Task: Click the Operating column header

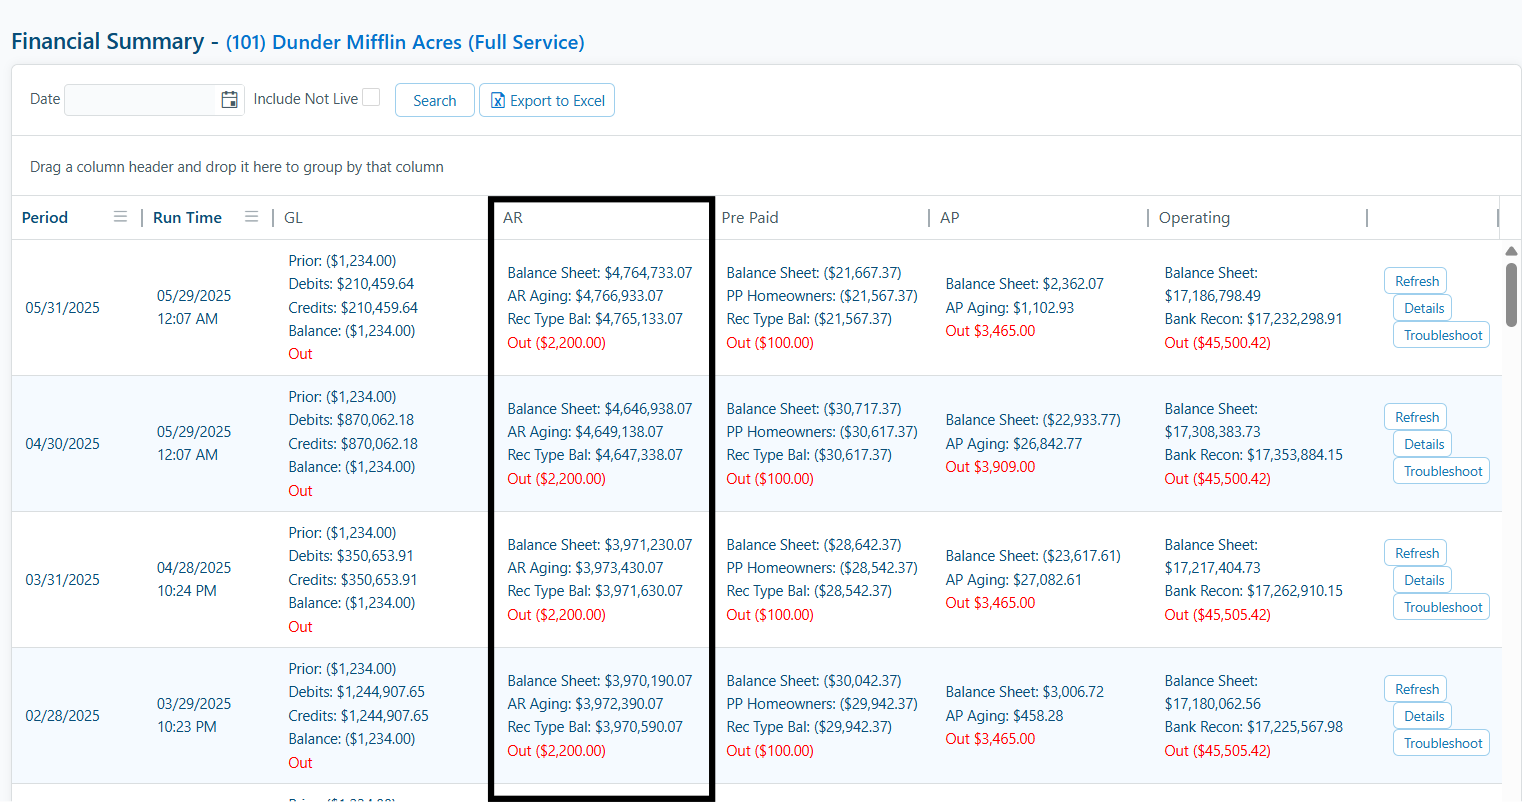Action: click(x=1194, y=218)
